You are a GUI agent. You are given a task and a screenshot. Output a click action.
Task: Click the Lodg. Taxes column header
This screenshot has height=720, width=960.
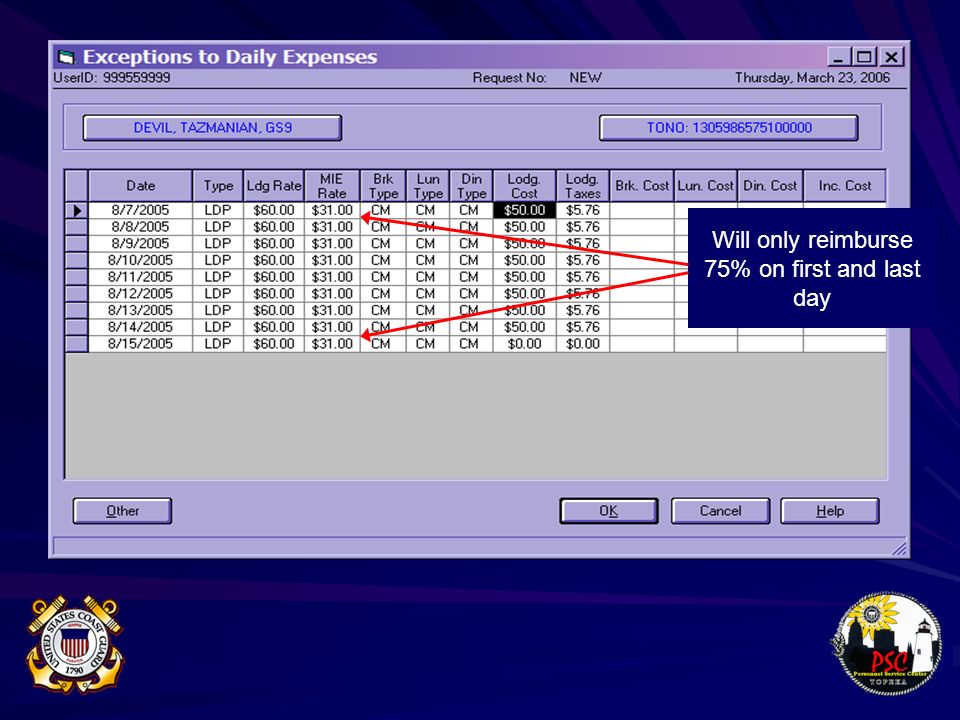click(583, 186)
